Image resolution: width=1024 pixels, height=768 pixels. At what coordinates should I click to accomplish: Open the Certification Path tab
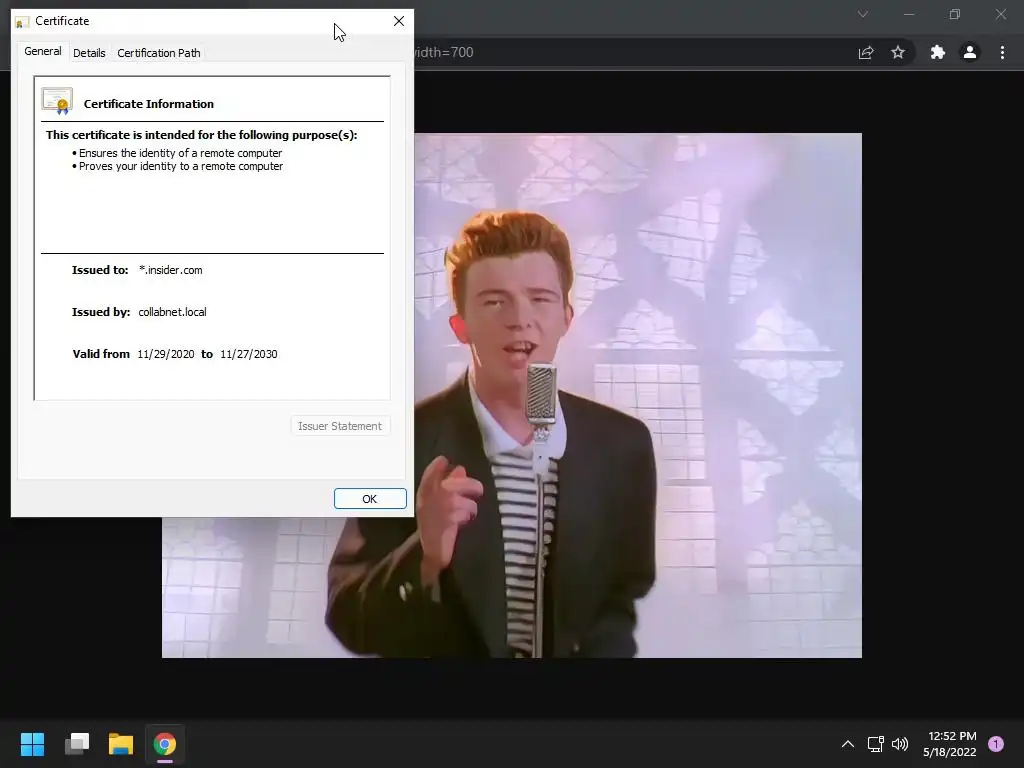point(159,53)
